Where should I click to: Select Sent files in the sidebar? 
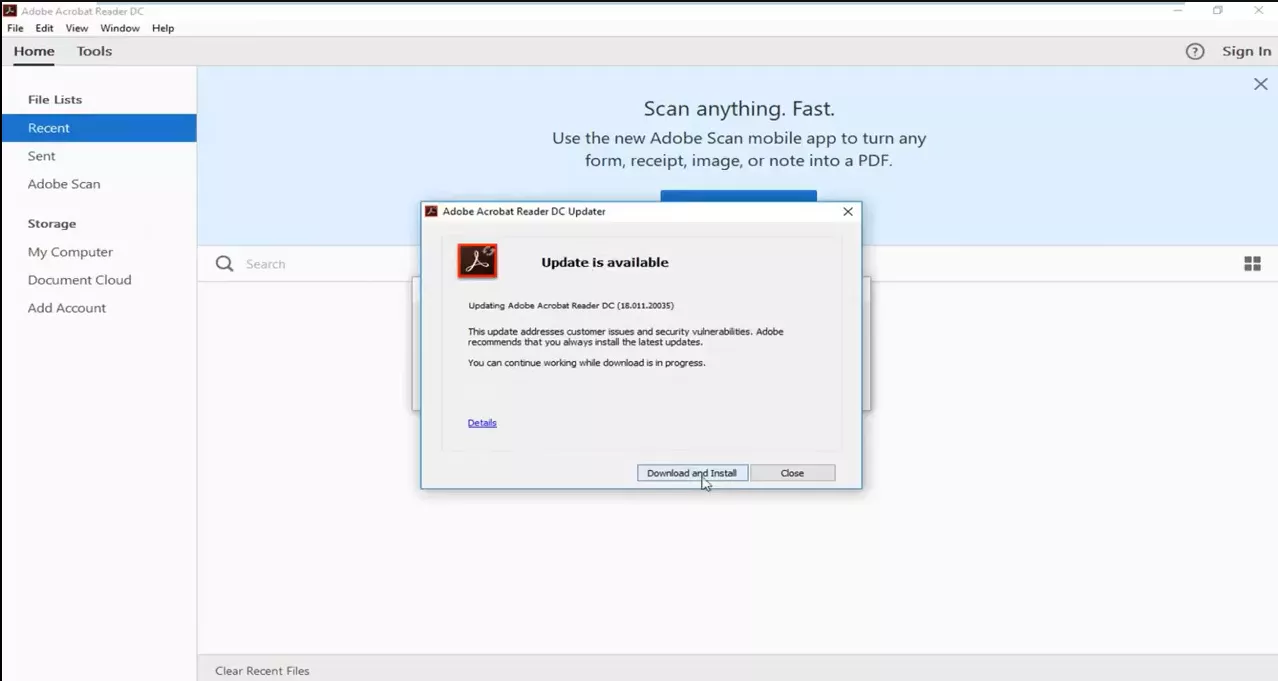(41, 156)
